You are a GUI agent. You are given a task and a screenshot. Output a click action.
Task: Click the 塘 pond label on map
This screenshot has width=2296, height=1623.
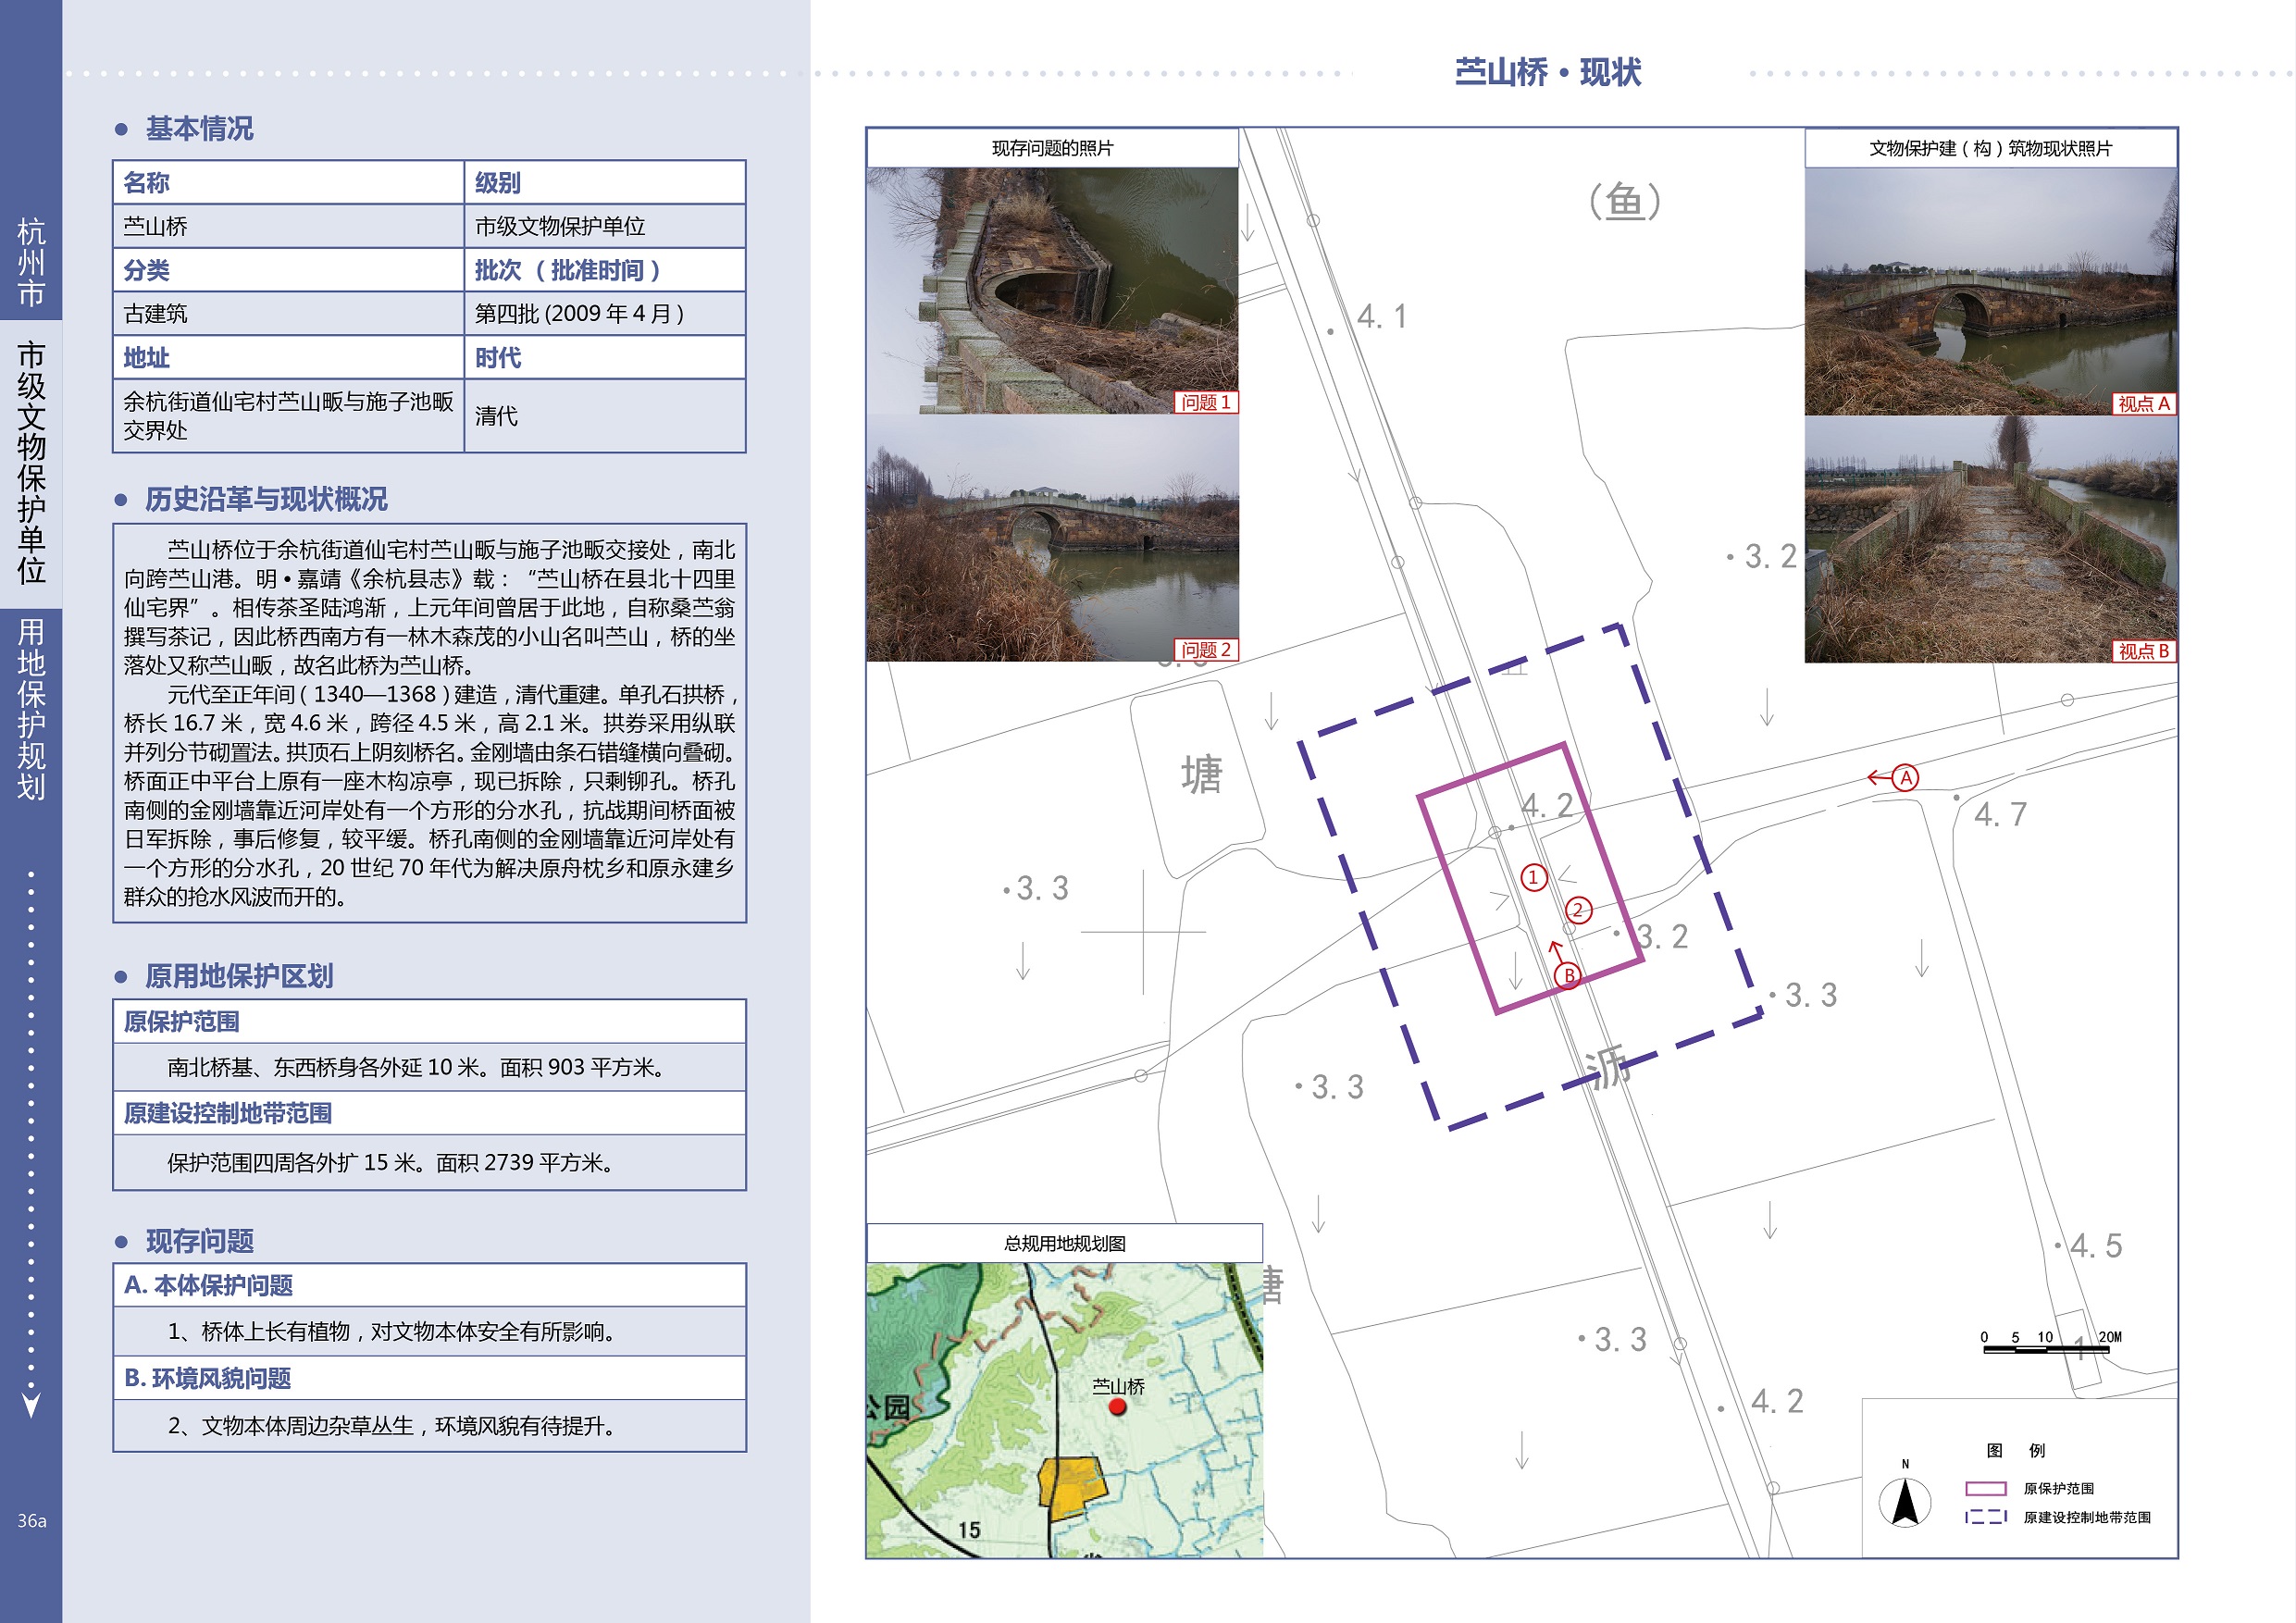point(1201,775)
